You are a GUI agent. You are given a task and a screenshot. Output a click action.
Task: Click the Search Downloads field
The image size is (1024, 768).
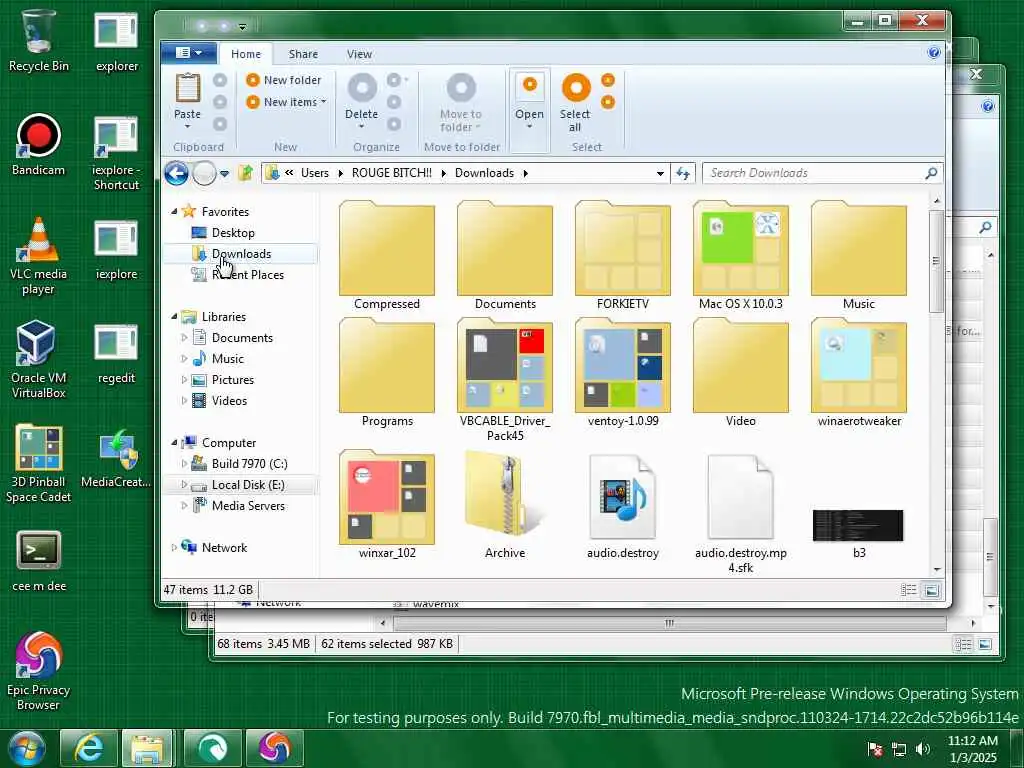pyautogui.click(x=822, y=173)
